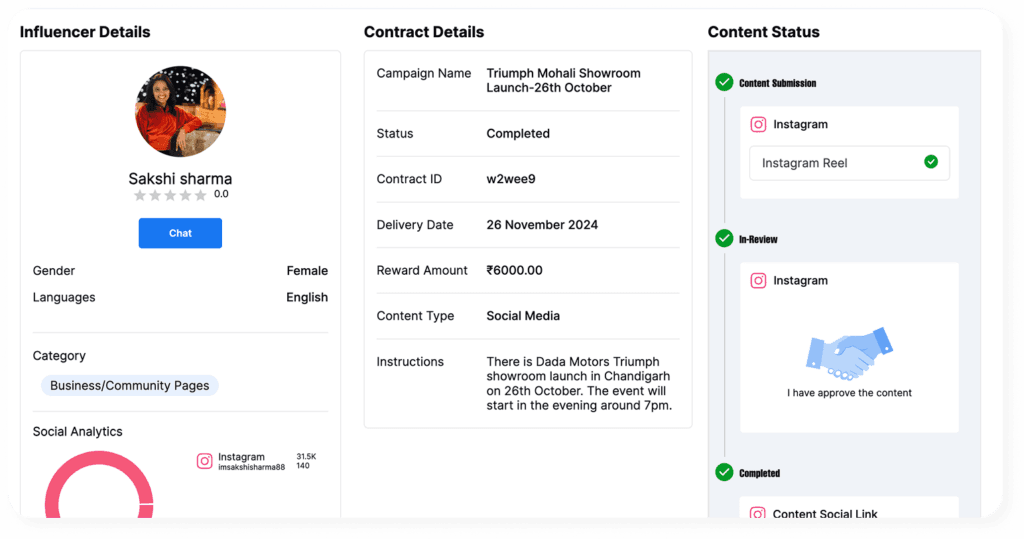
Task: Click the Completed status value
Action: click(518, 133)
